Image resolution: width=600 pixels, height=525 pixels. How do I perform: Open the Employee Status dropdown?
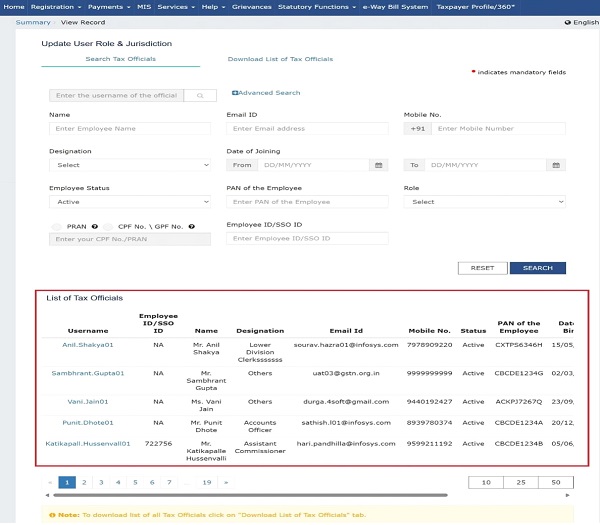pyautogui.click(x=130, y=202)
